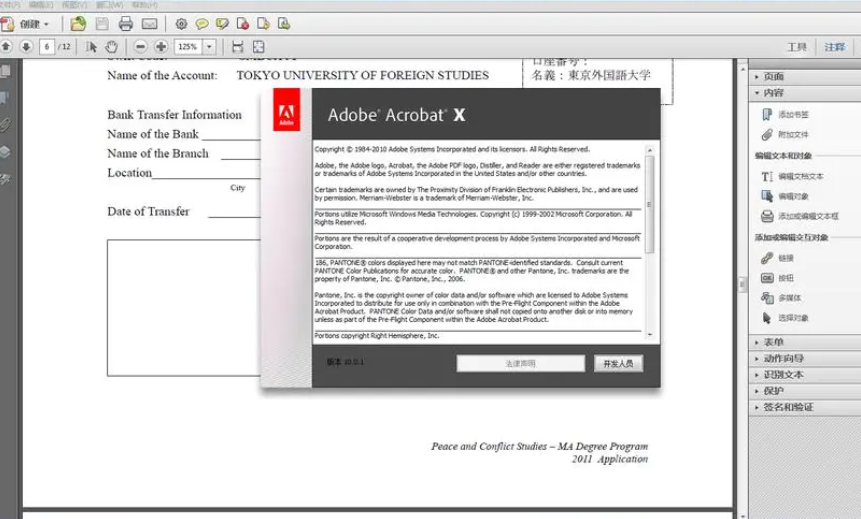Click the 125% zoom value field
The width and height of the screenshot is (861, 519).
(188, 47)
